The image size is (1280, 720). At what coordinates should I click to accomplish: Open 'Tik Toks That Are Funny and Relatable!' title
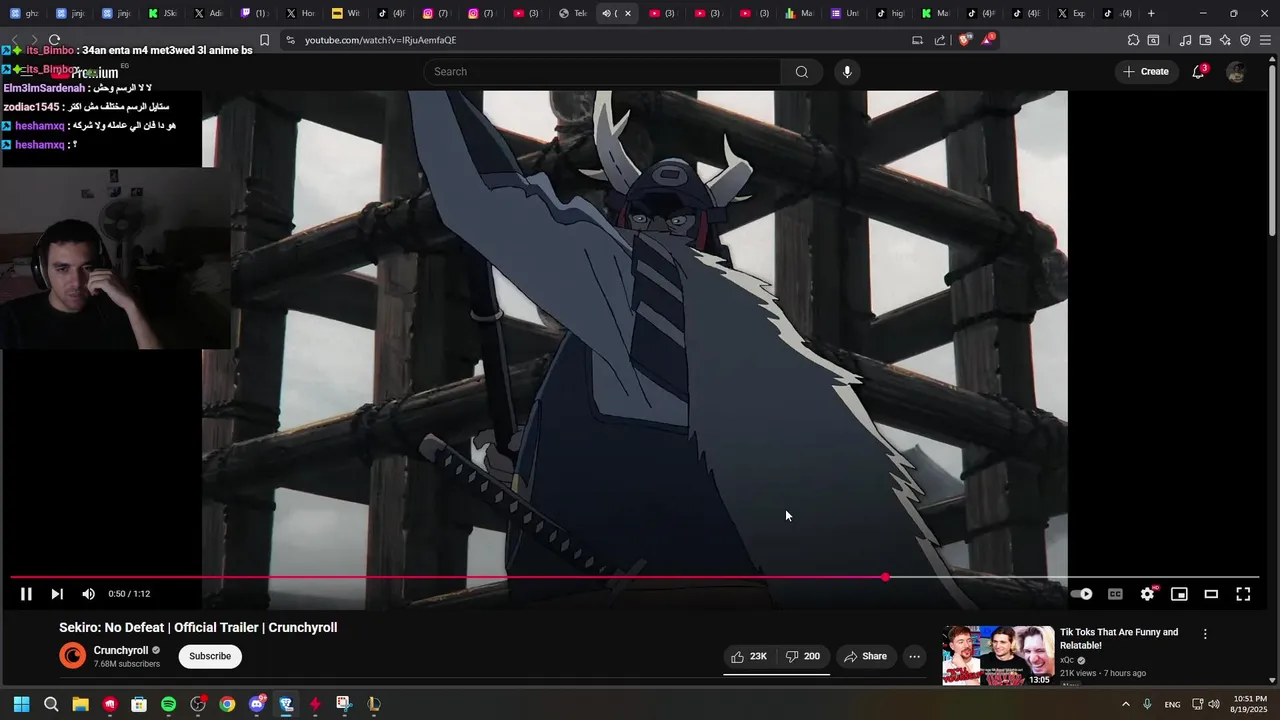click(x=1119, y=638)
